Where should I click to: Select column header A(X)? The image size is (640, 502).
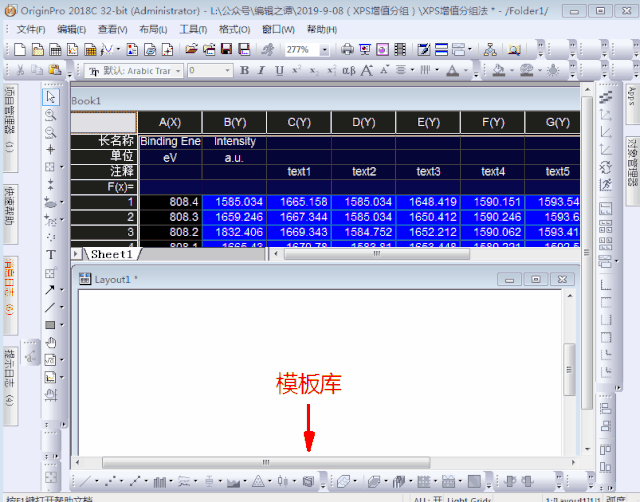(170, 122)
